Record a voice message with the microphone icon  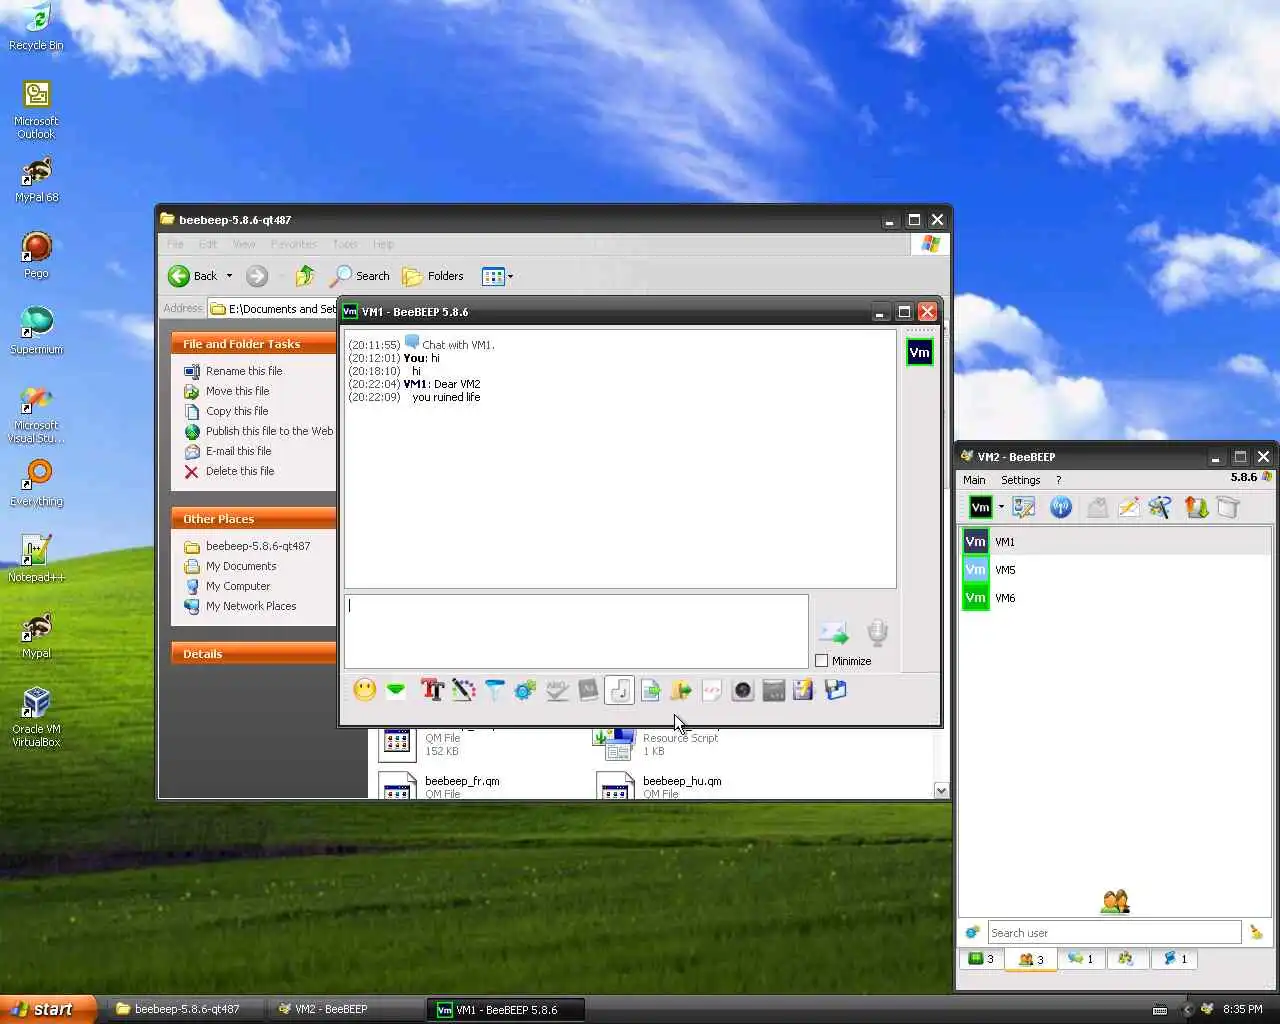point(877,633)
